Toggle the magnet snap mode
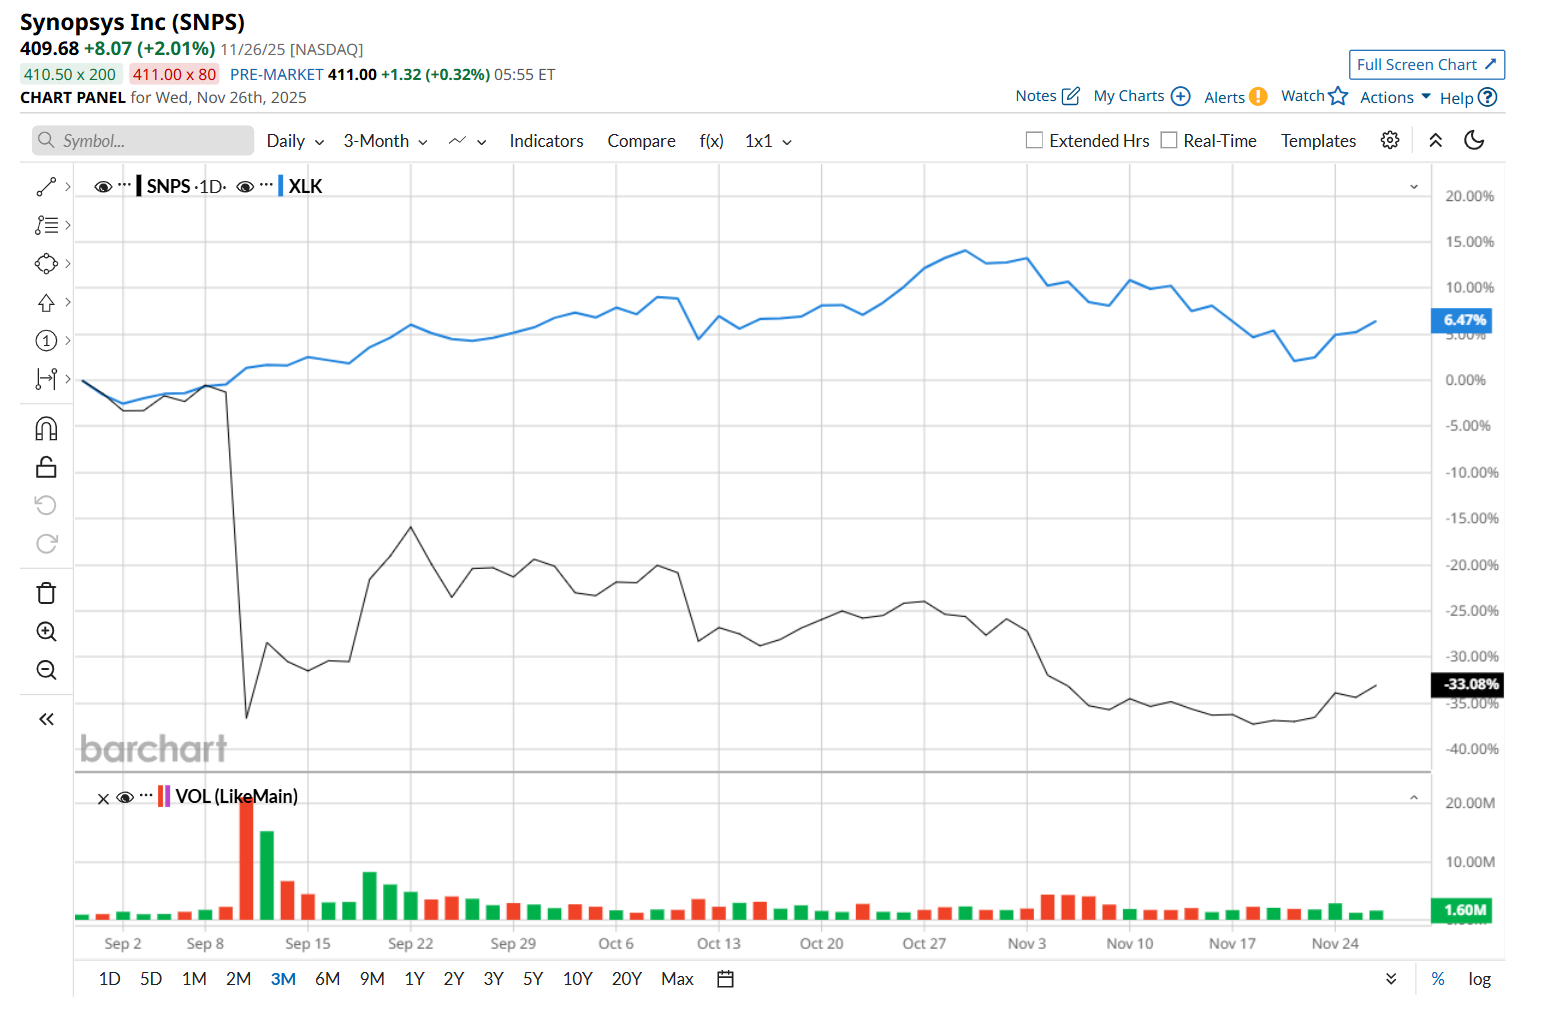 point(46,429)
